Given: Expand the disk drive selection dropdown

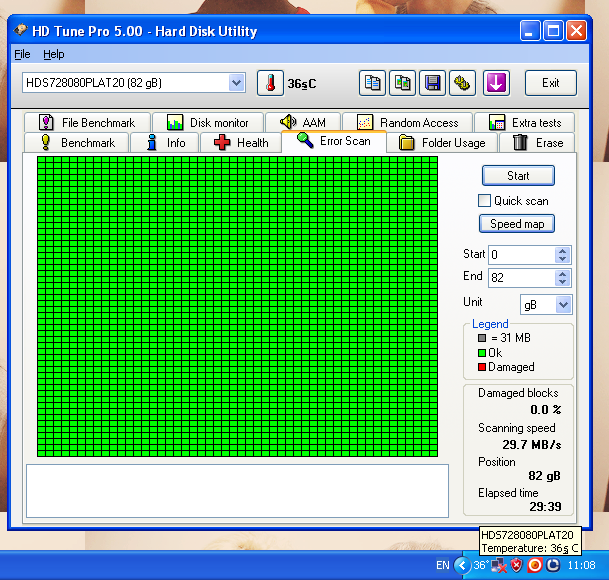Looking at the screenshot, I should pyautogui.click(x=237, y=83).
